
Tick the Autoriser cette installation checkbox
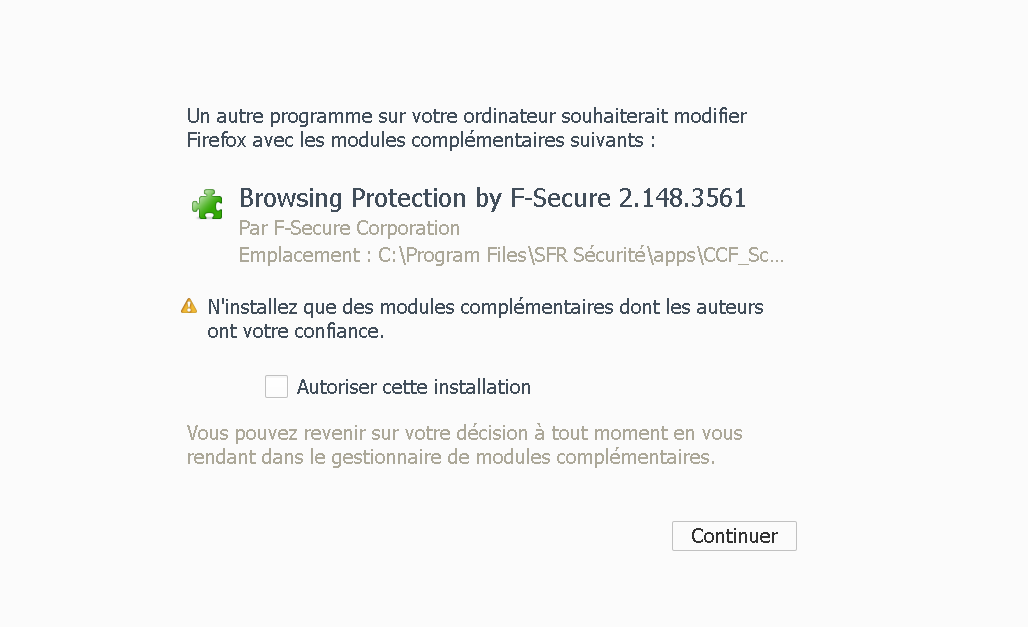[276, 387]
